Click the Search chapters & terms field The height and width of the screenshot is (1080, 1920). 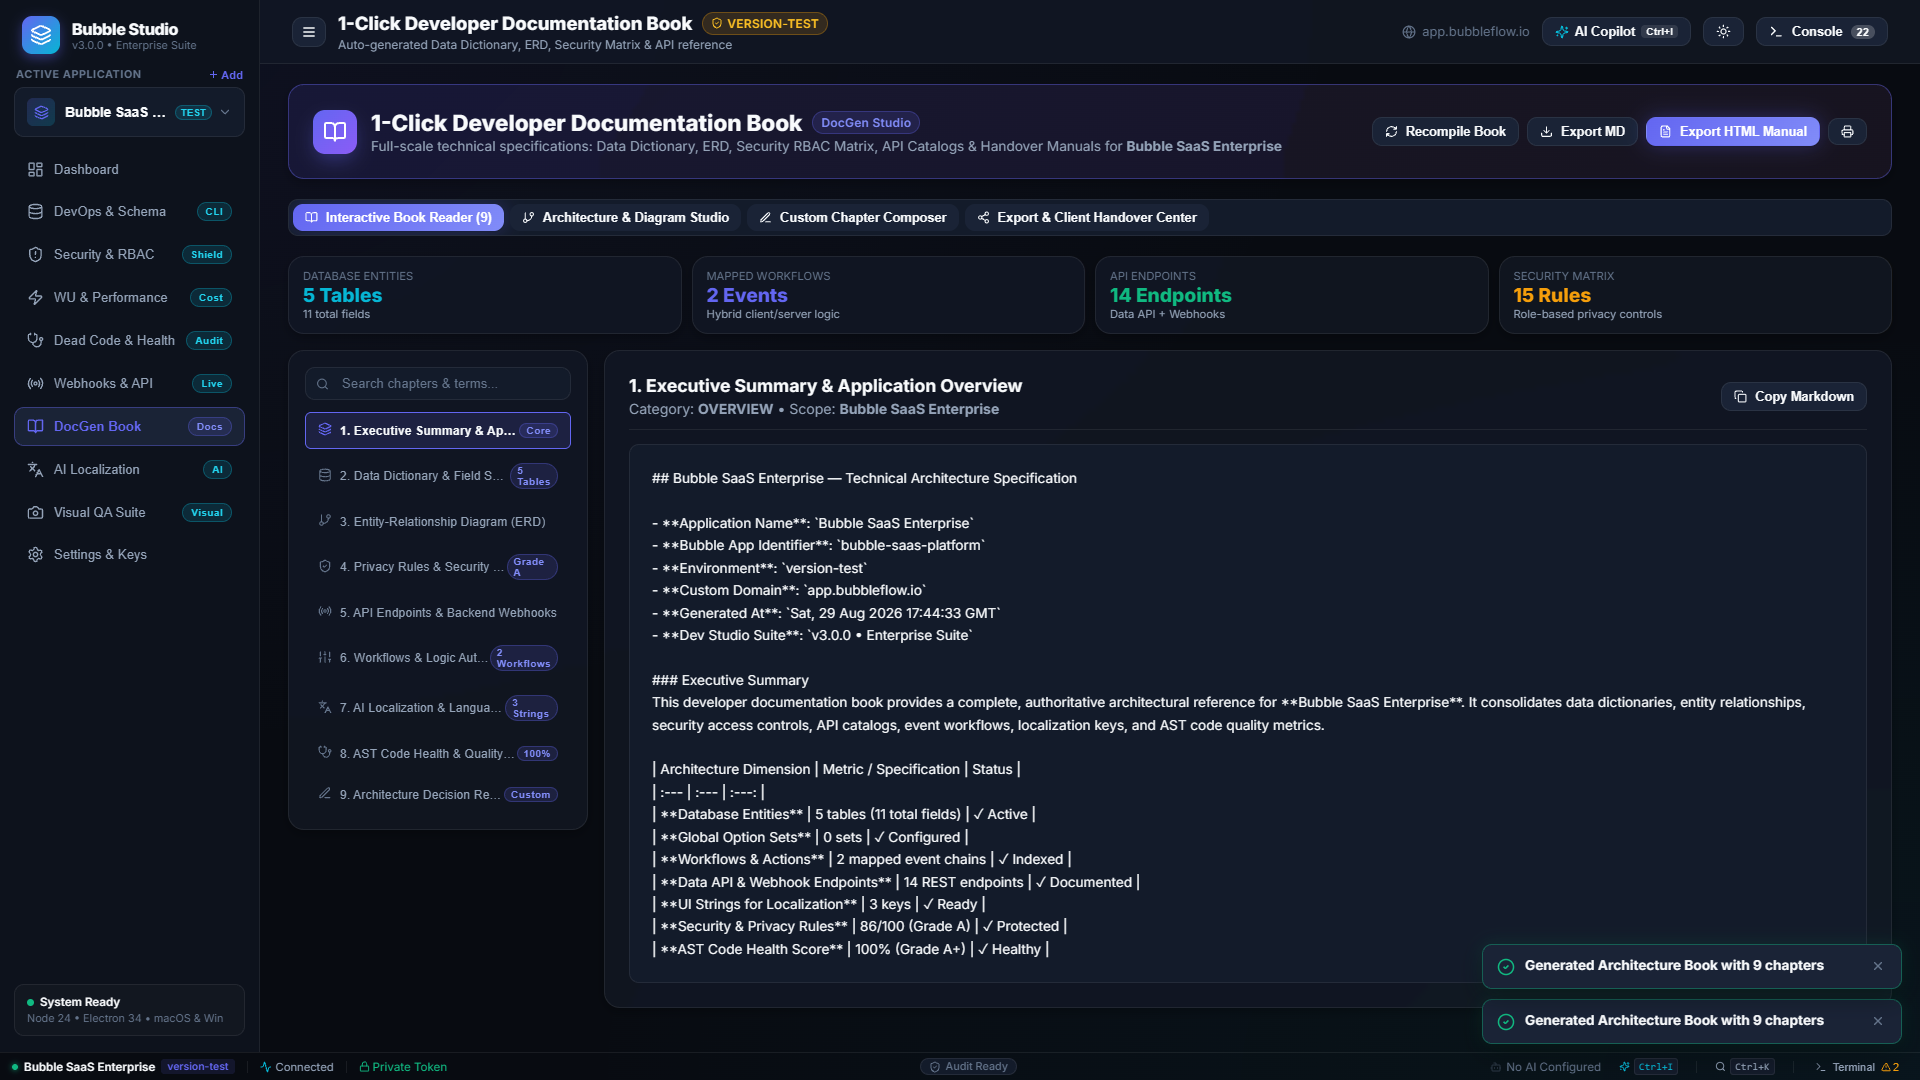point(438,384)
